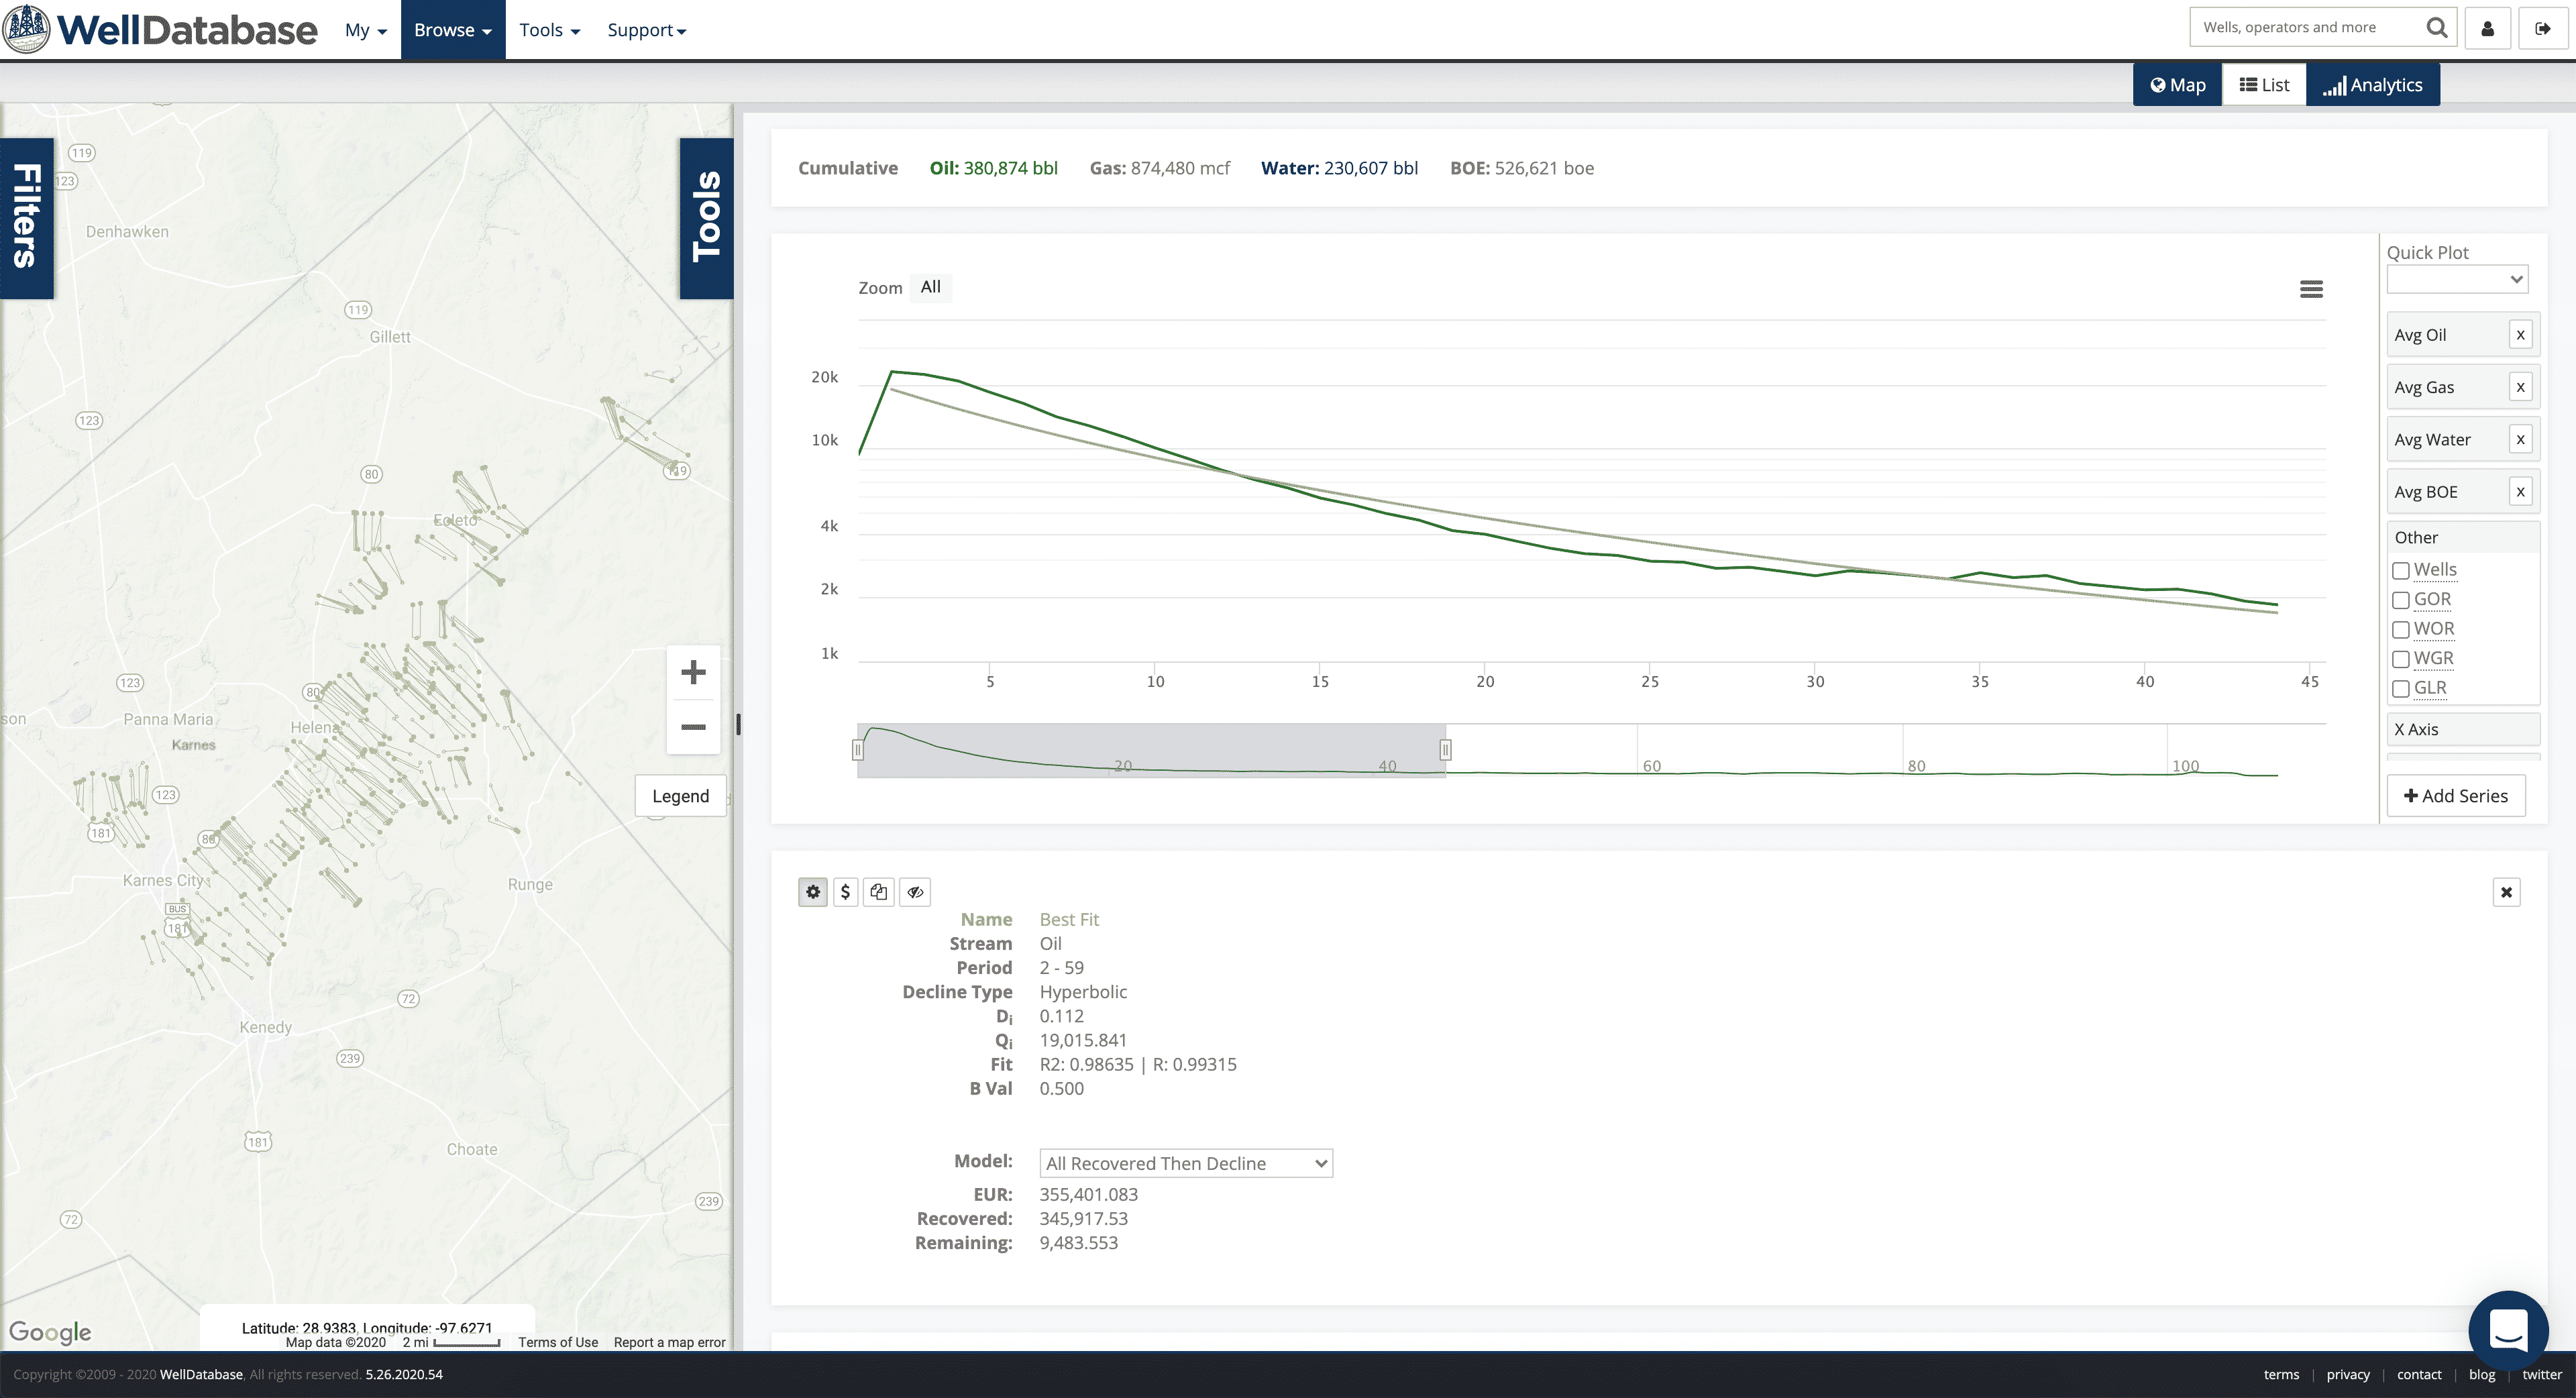Check the GOR option
Image resolution: width=2576 pixels, height=1398 pixels.
point(2400,600)
